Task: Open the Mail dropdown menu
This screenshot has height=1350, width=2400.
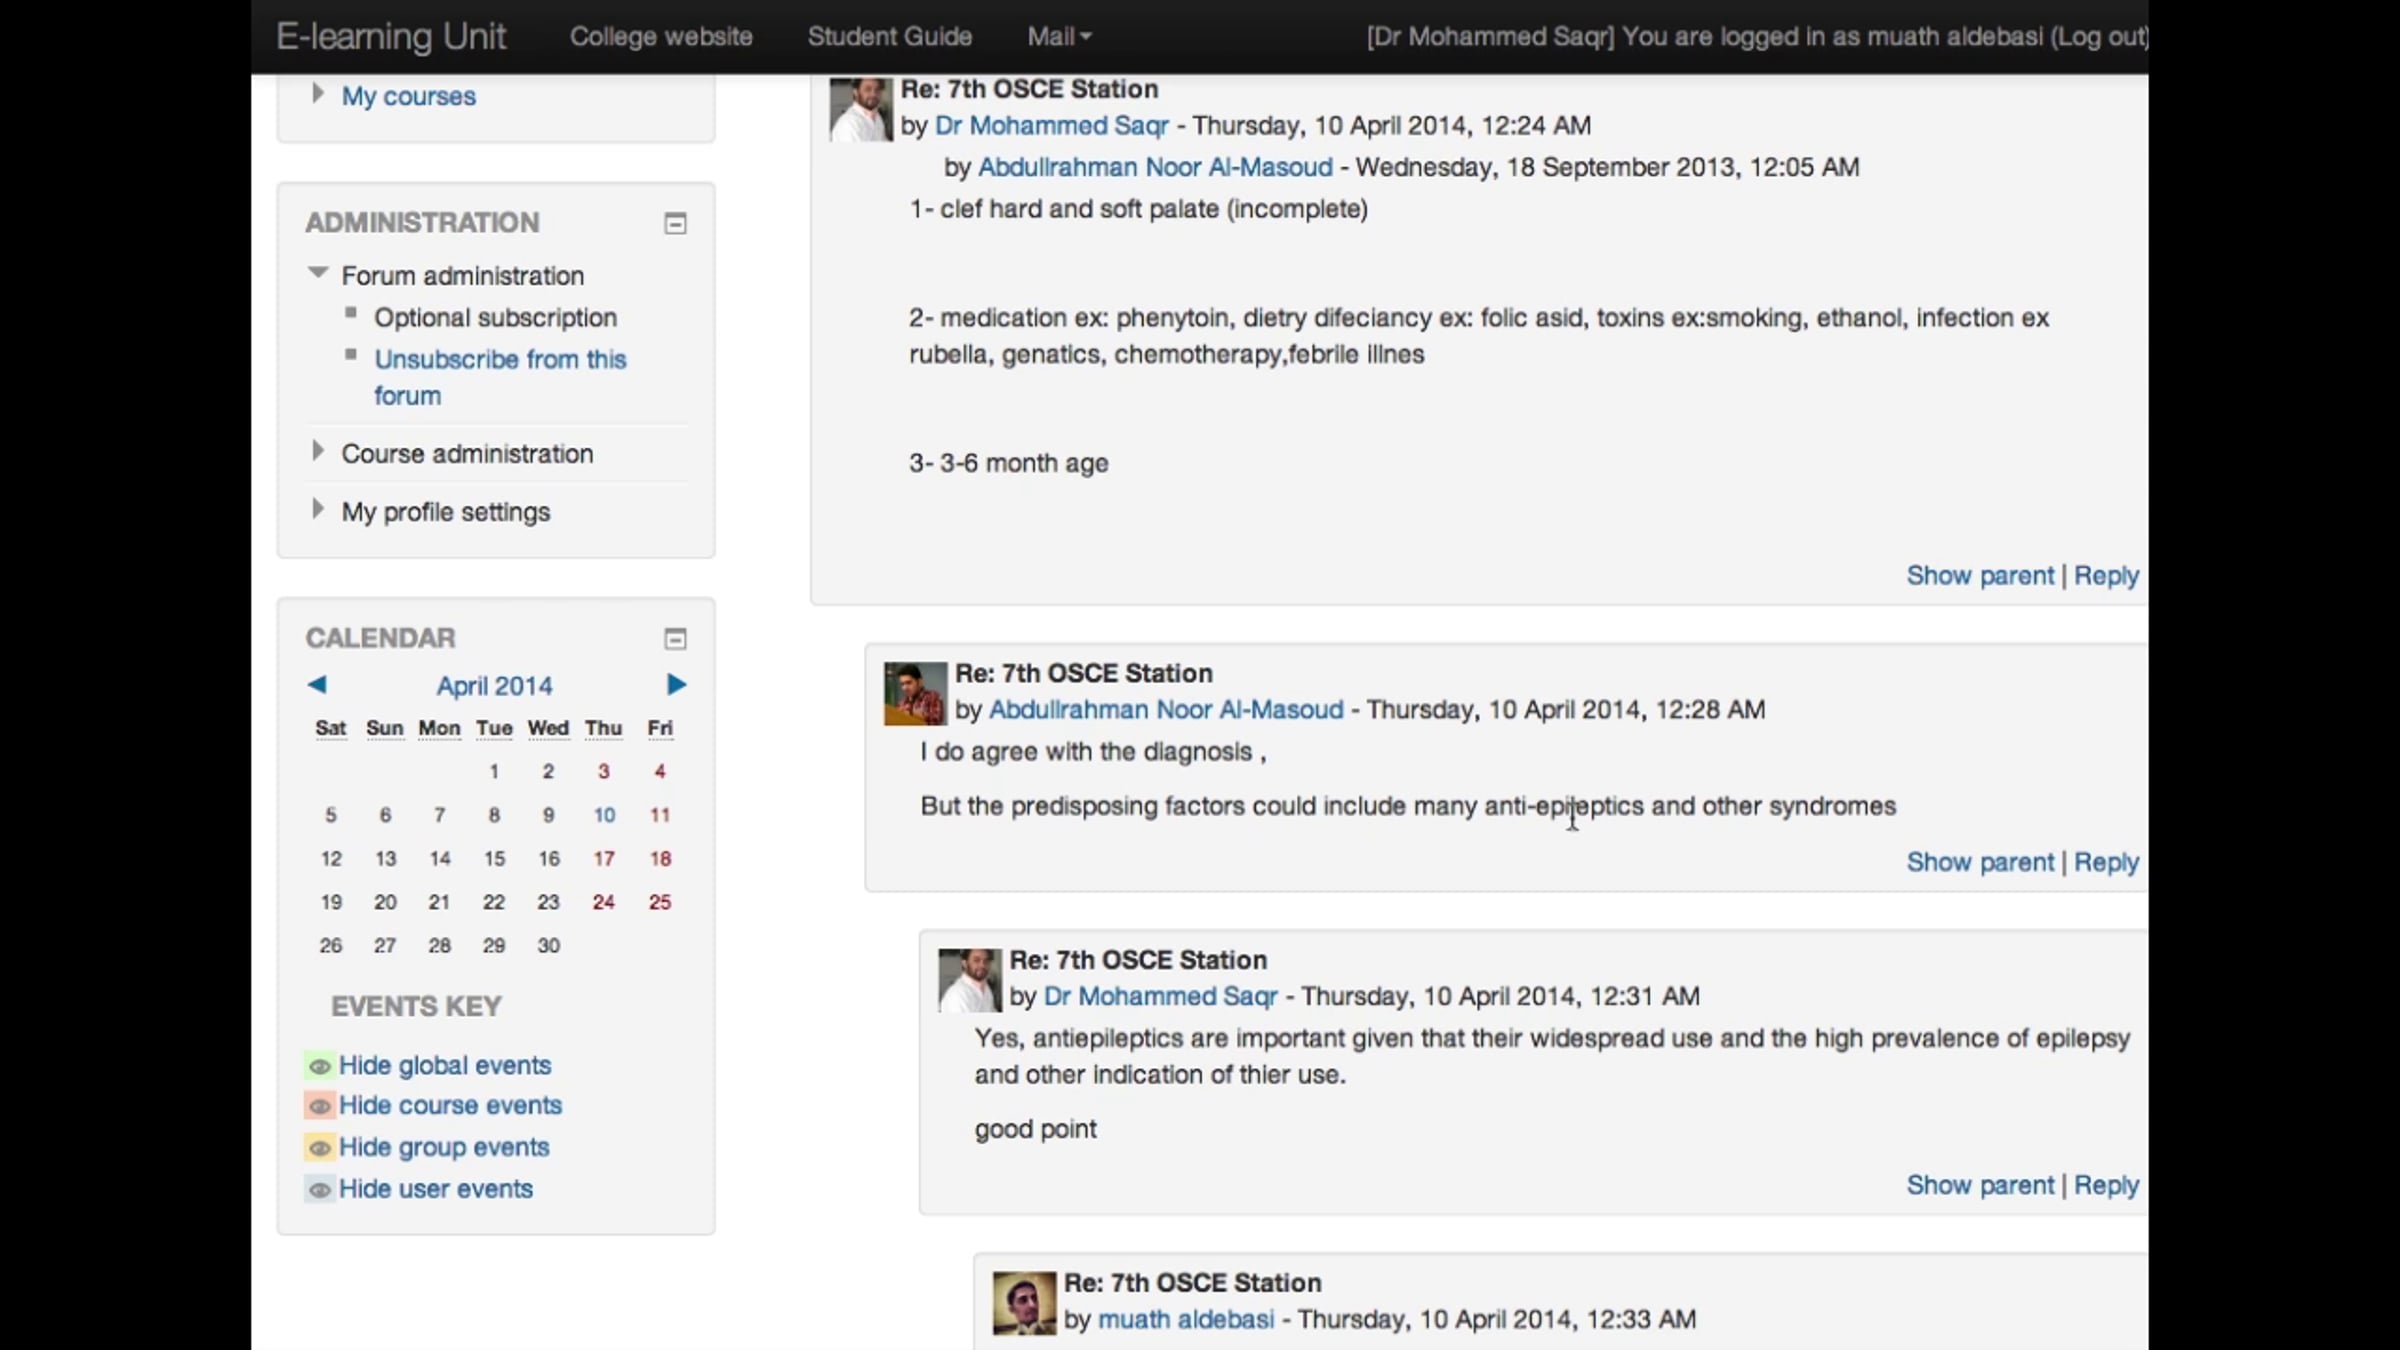Action: (x=1058, y=37)
